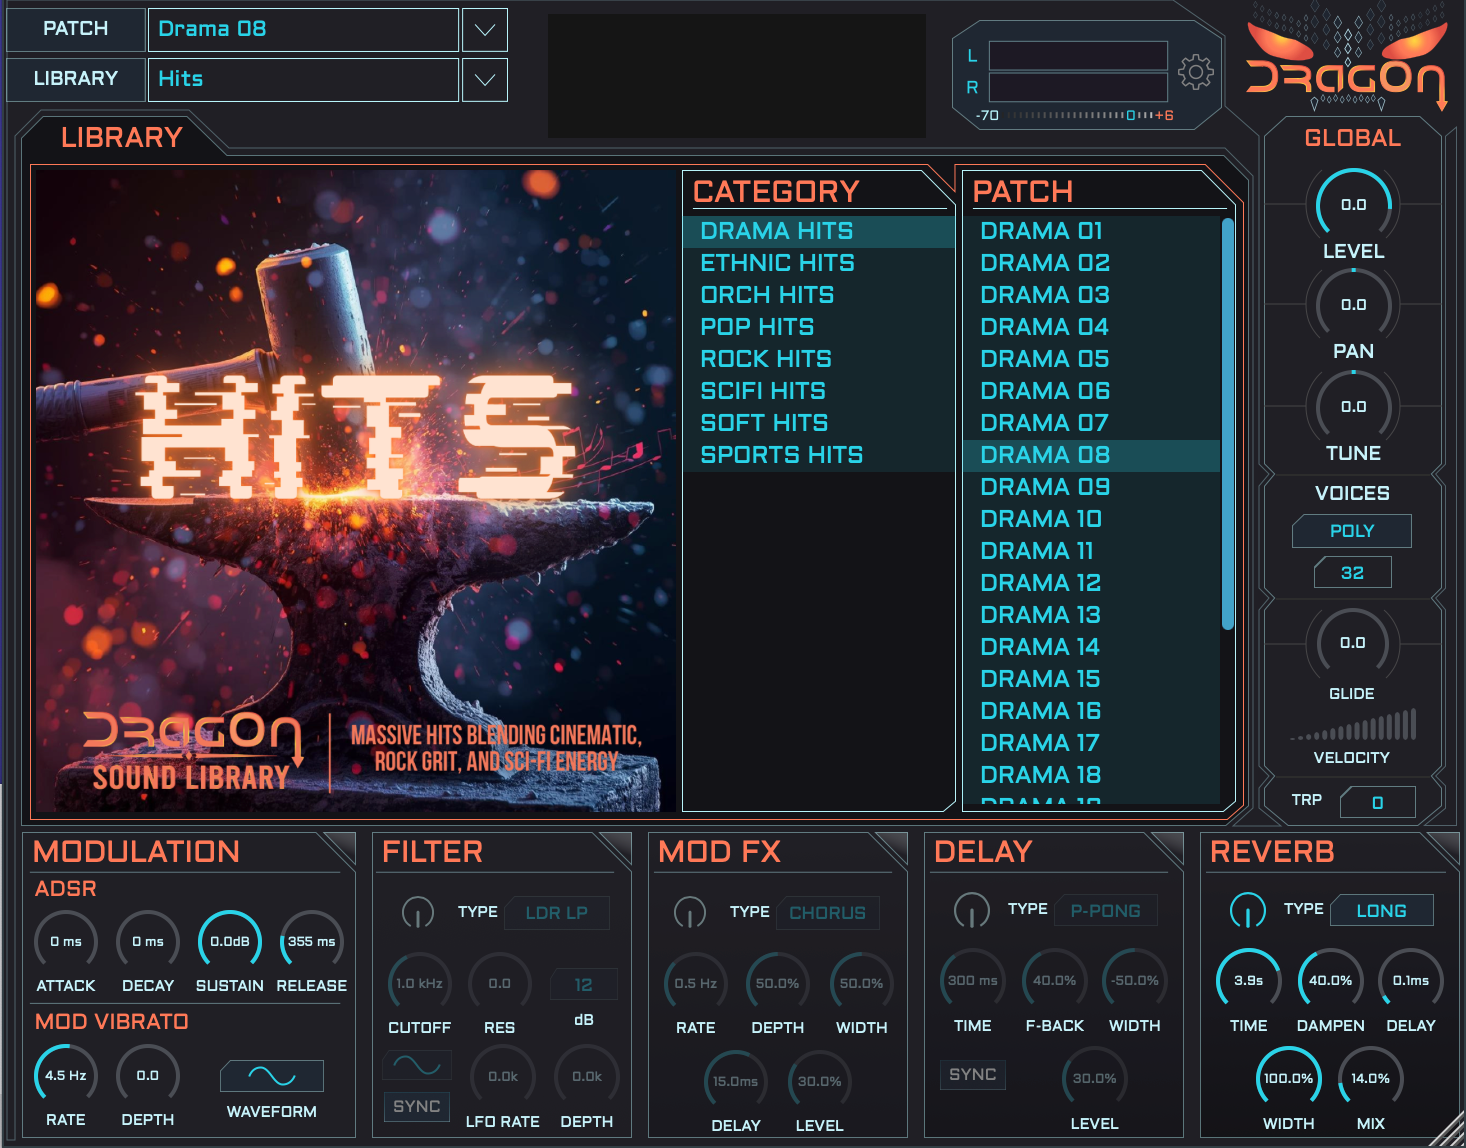Toggle the Mod FX power button
Viewport: 1466px width, 1148px height.
coord(689,912)
